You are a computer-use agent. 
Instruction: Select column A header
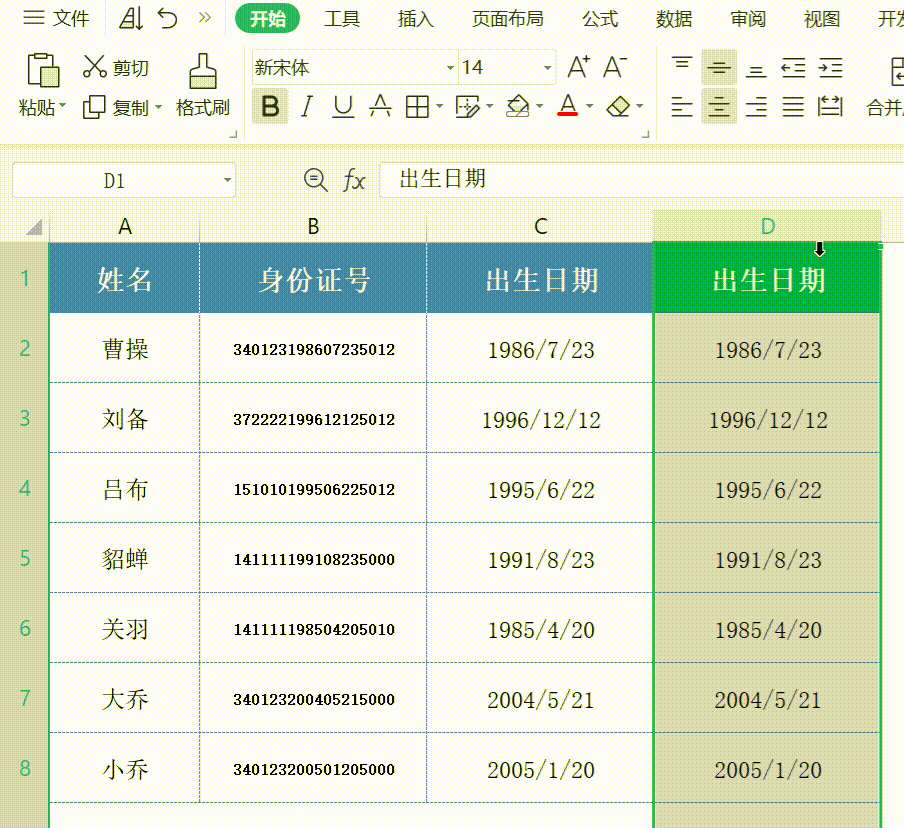tap(125, 227)
